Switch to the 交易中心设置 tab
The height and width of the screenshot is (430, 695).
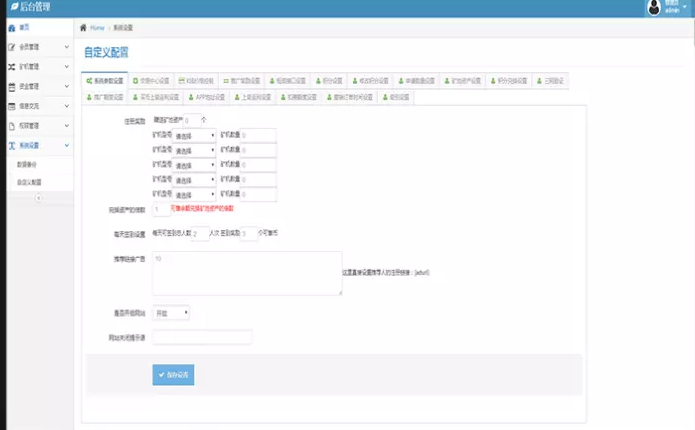pyautogui.click(x=150, y=80)
